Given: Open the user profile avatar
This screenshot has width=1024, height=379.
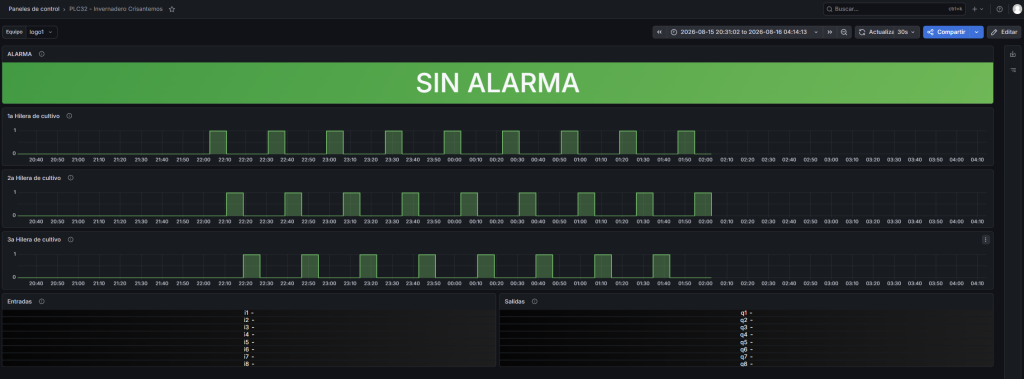Looking at the screenshot, I should click(x=1017, y=9).
